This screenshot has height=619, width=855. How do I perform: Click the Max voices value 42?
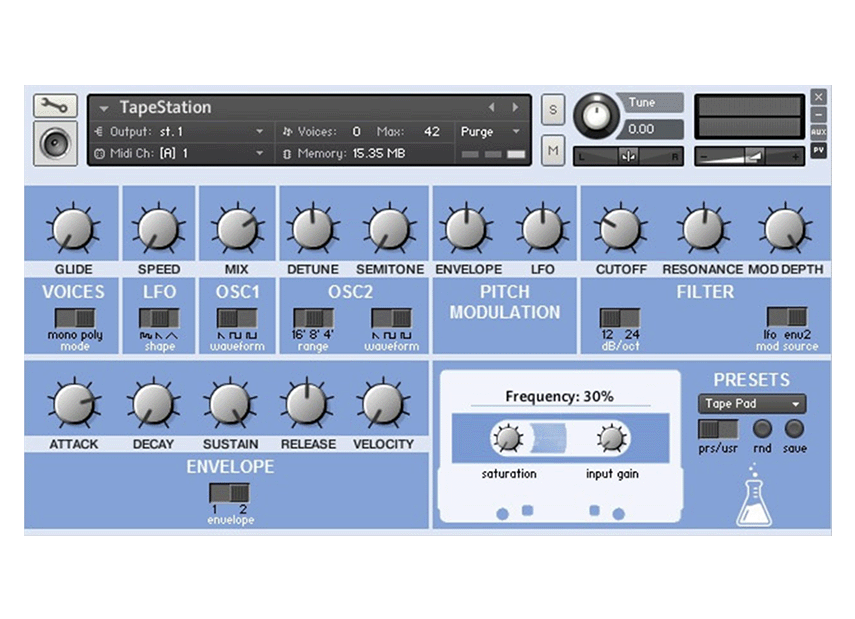pyautogui.click(x=431, y=131)
